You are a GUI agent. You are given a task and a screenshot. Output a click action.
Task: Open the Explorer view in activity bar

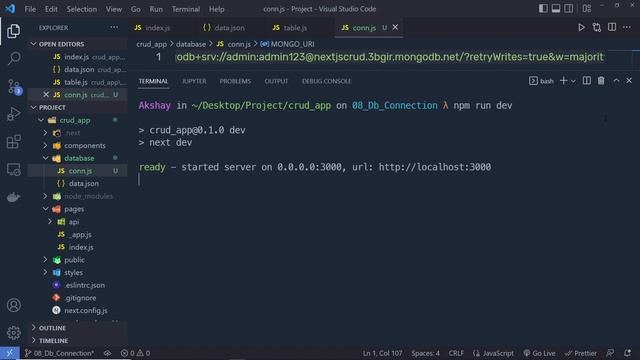click(x=13, y=31)
